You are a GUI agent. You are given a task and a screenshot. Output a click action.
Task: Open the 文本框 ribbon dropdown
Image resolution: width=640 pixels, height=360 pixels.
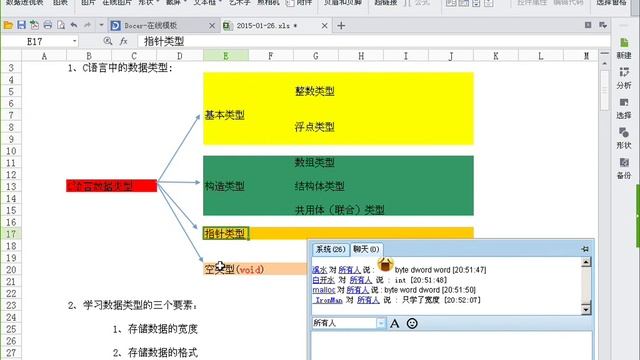point(207,2)
